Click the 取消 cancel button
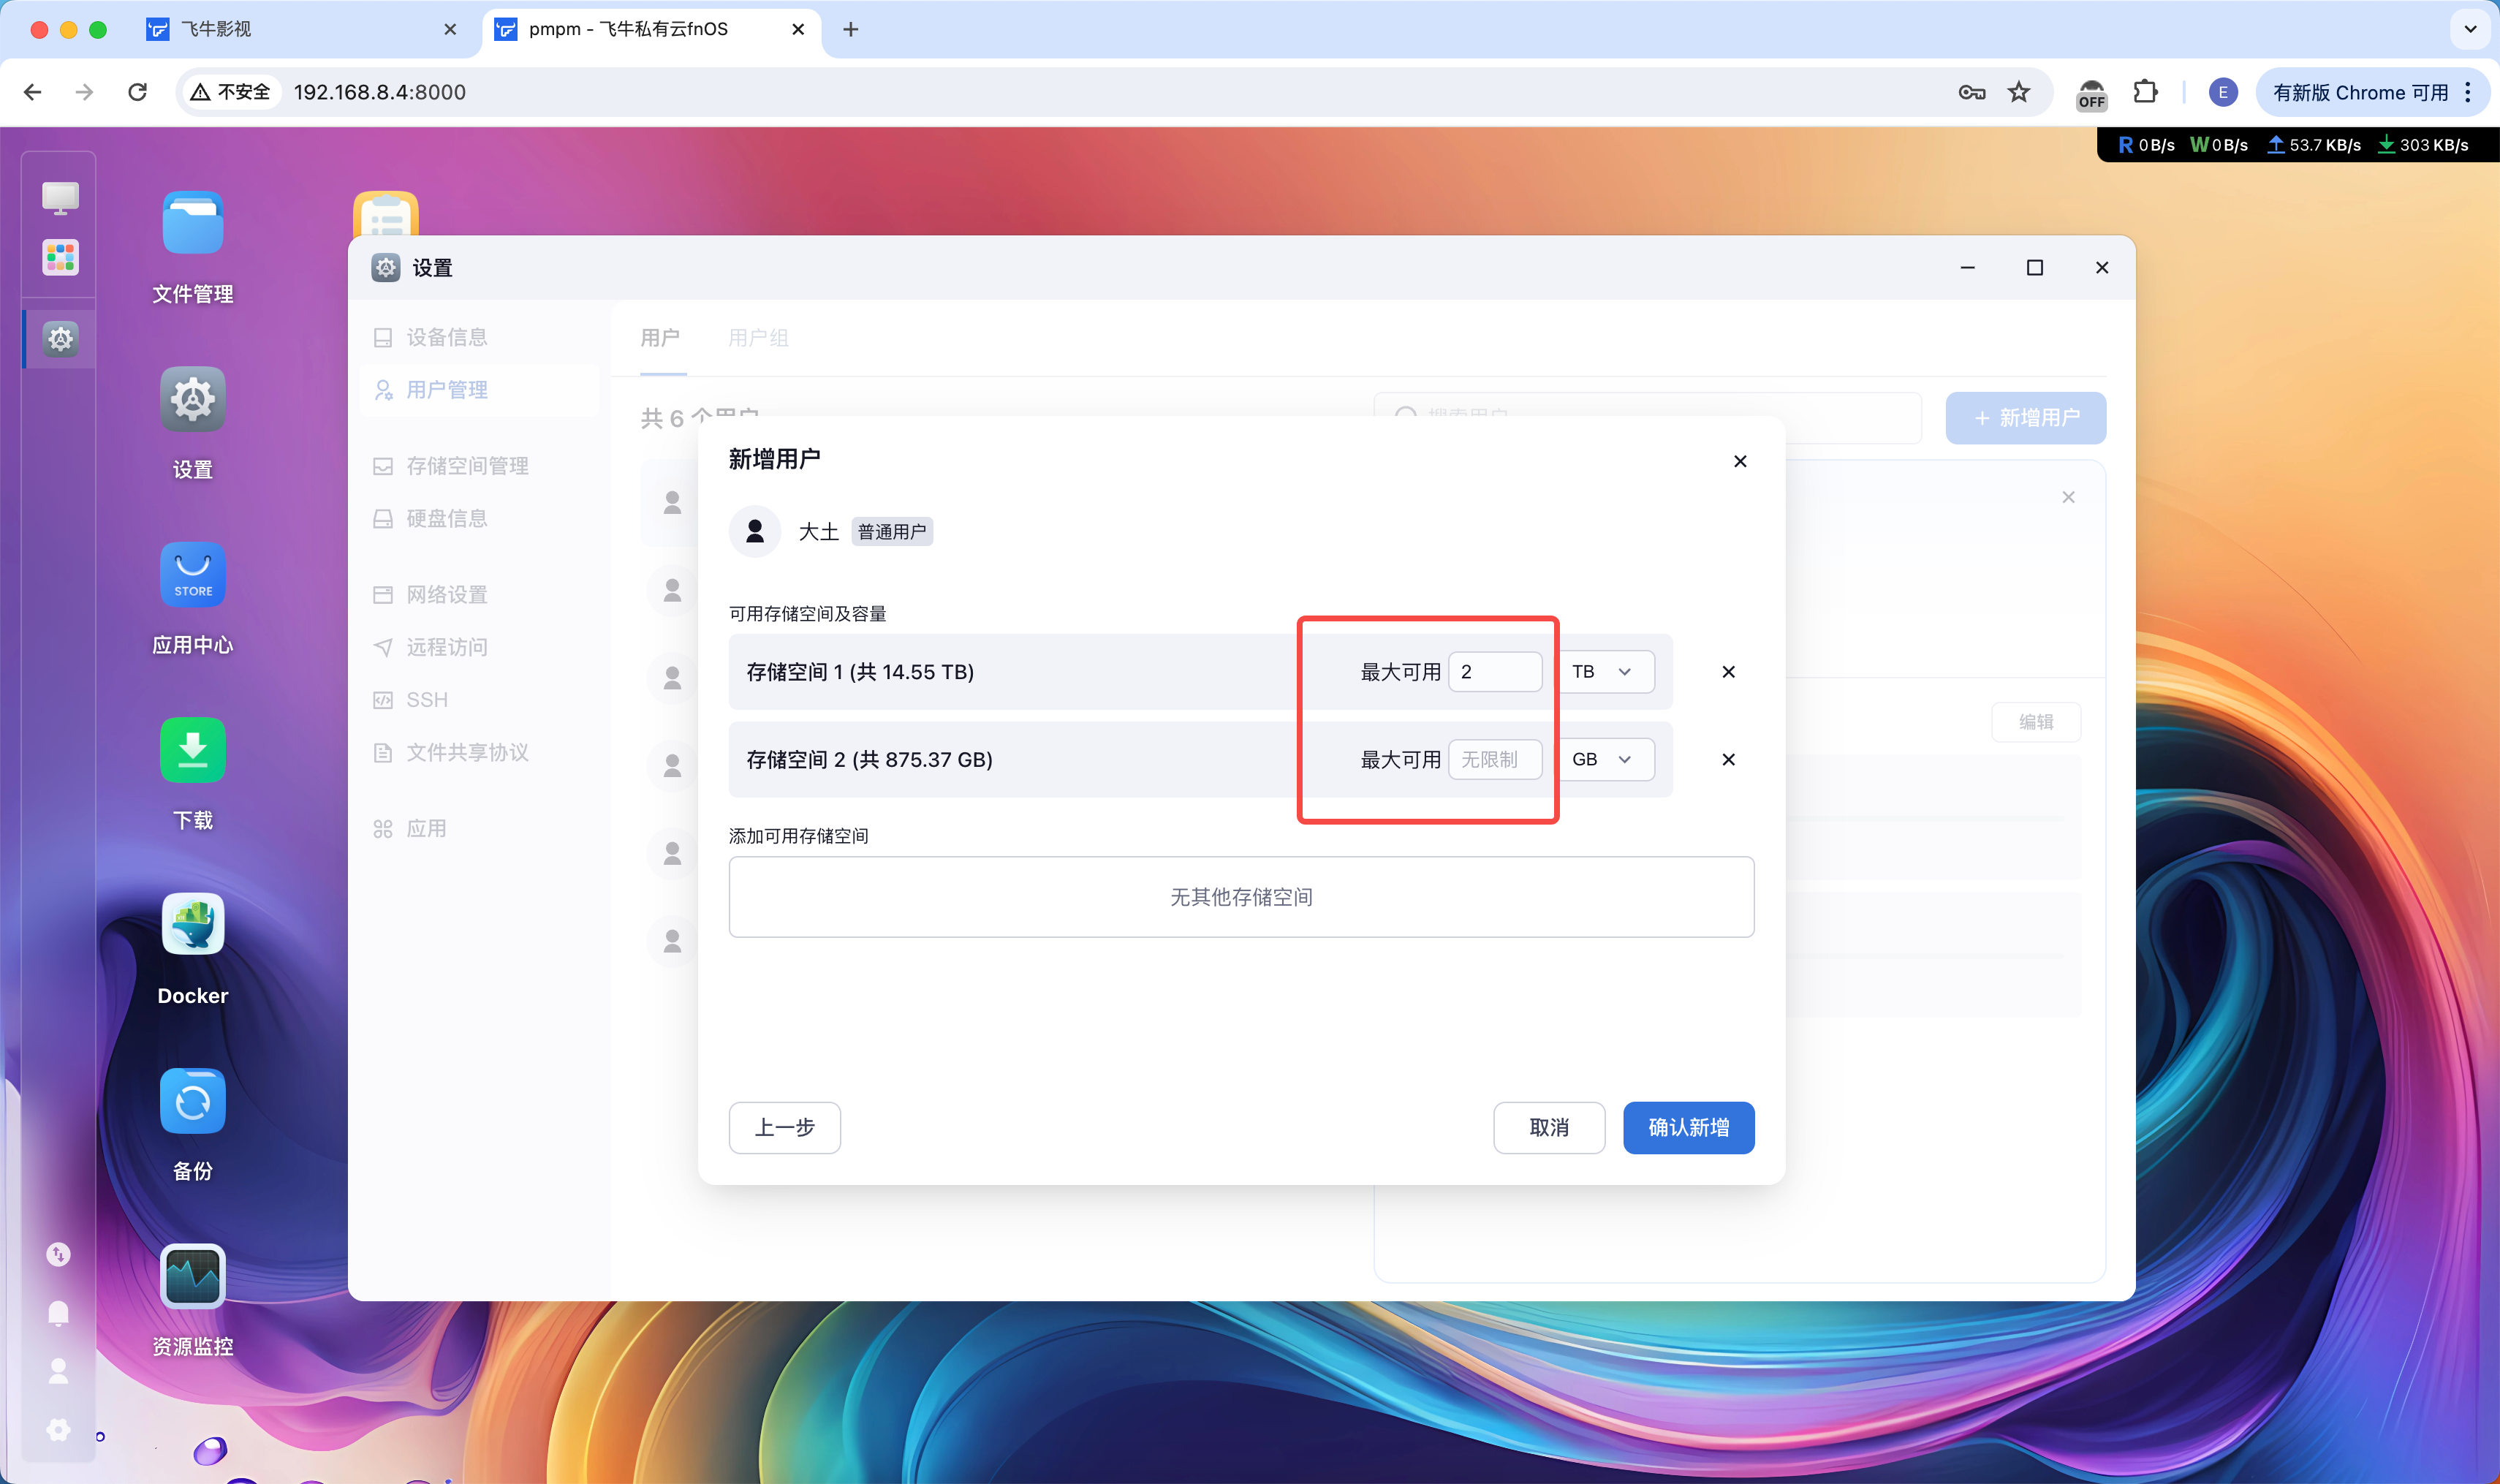This screenshot has height=1484, width=2500. point(1548,1128)
